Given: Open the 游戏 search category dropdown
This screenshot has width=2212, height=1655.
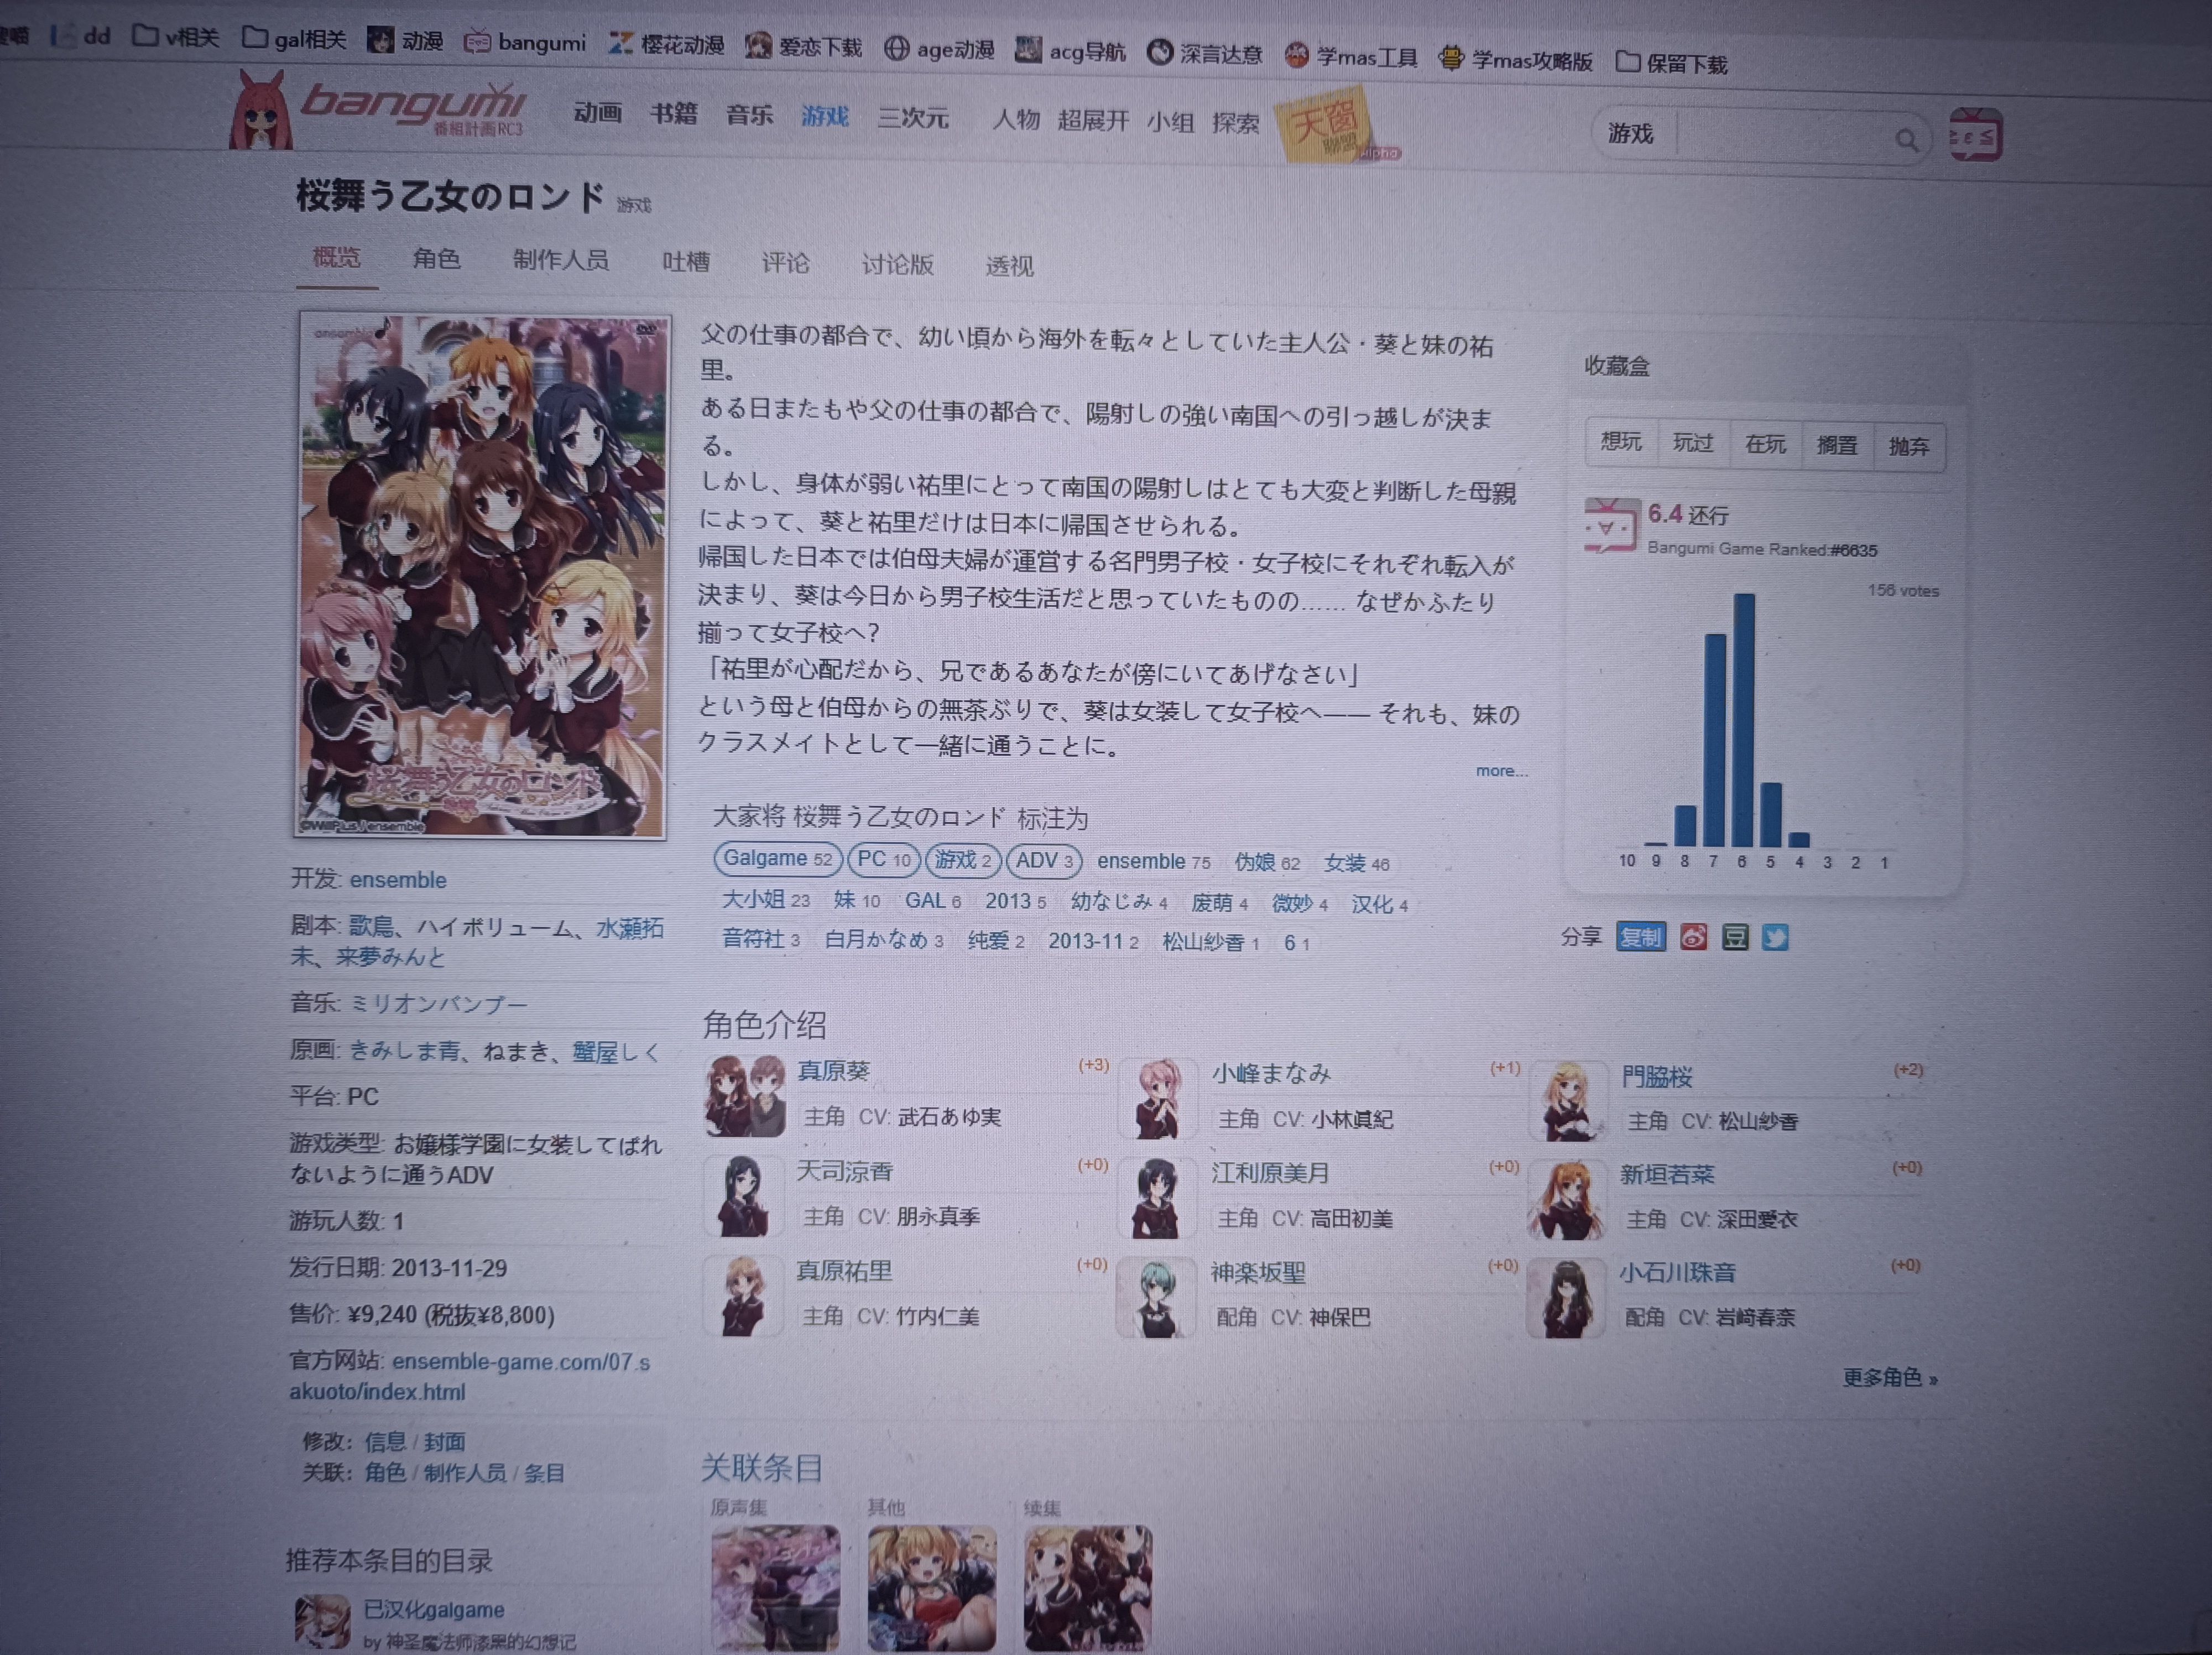Looking at the screenshot, I should (x=1631, y=133).
